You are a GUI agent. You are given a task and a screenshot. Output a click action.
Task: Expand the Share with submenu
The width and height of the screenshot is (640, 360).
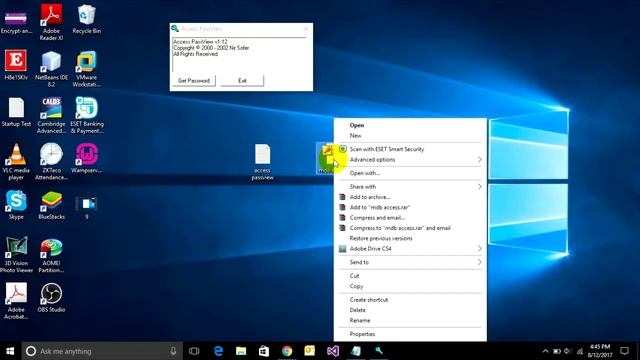pyautogui.click(x=410, y=187)
